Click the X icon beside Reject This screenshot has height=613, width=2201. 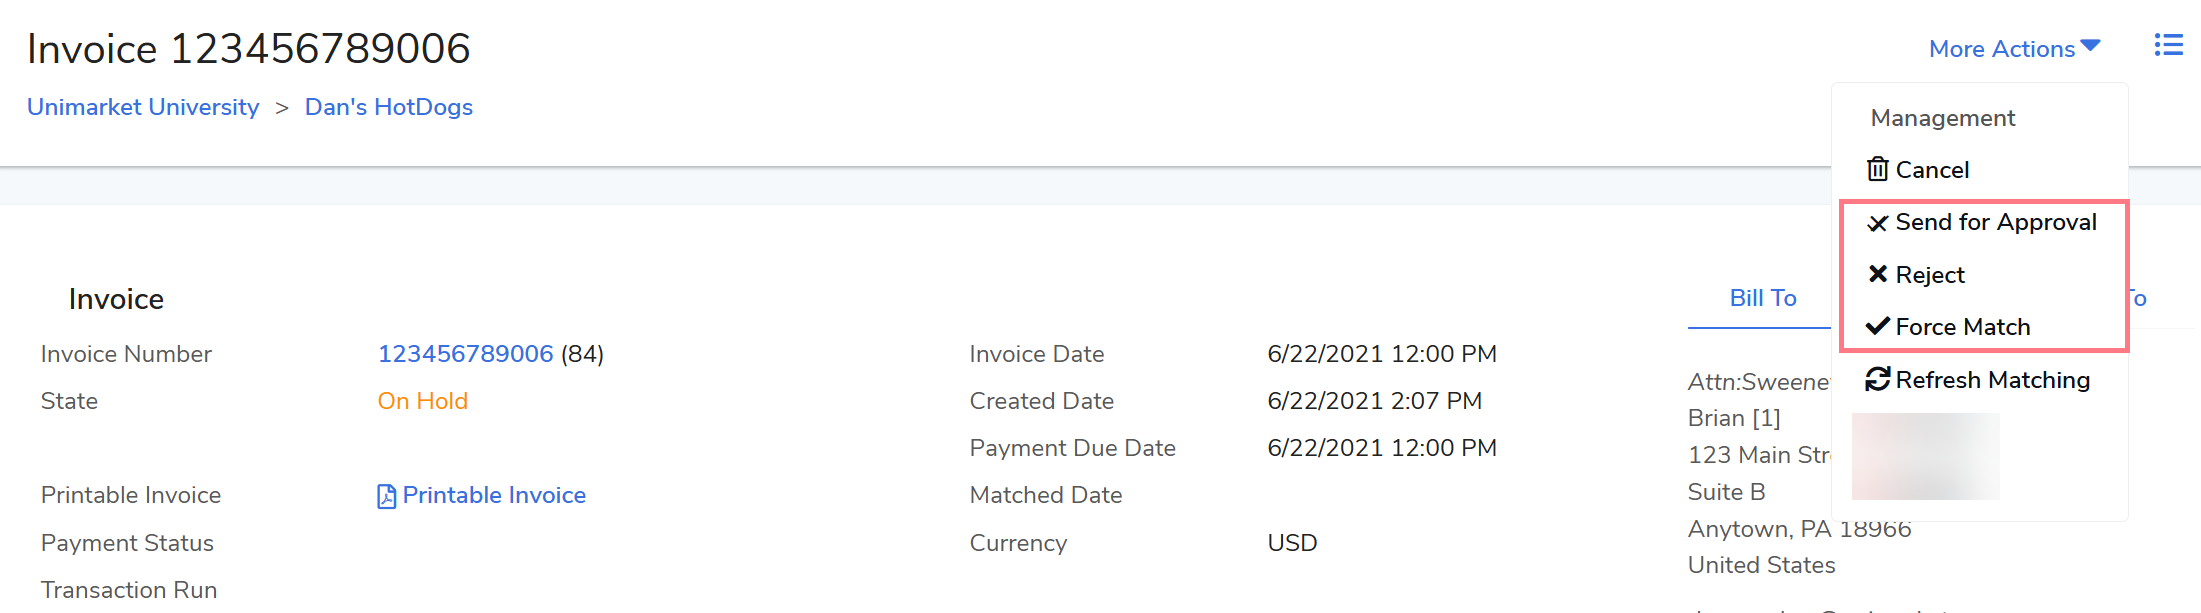click(1878, 274)
